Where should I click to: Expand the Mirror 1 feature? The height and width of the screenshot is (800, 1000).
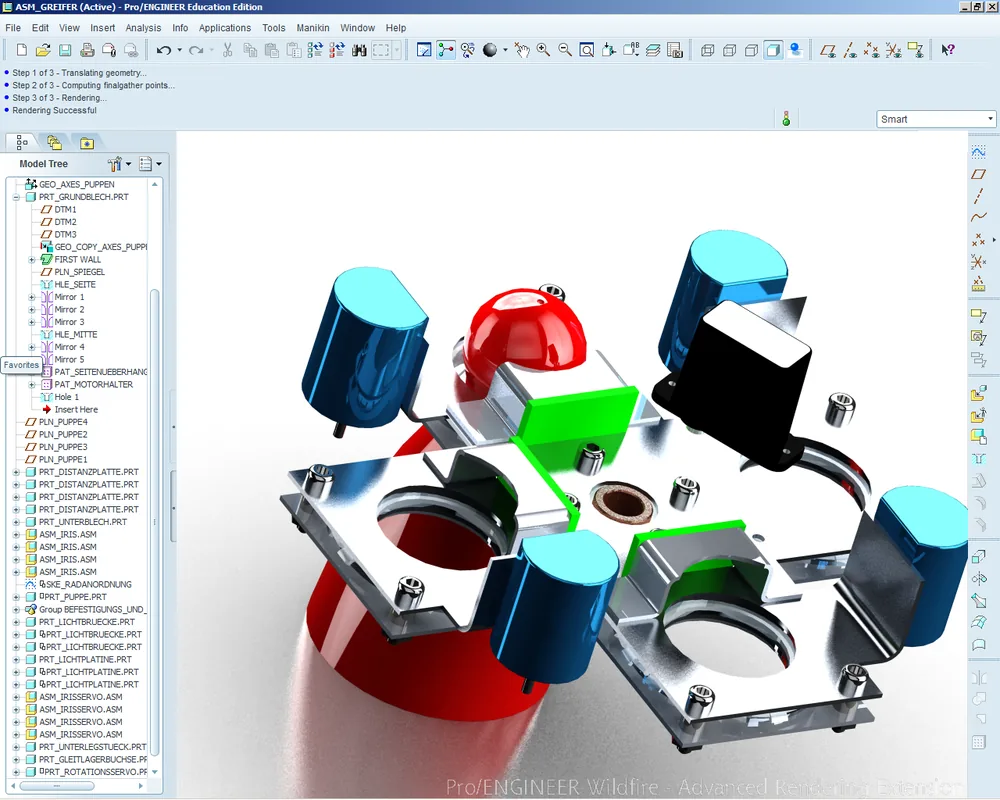click(x=32, y=297)
